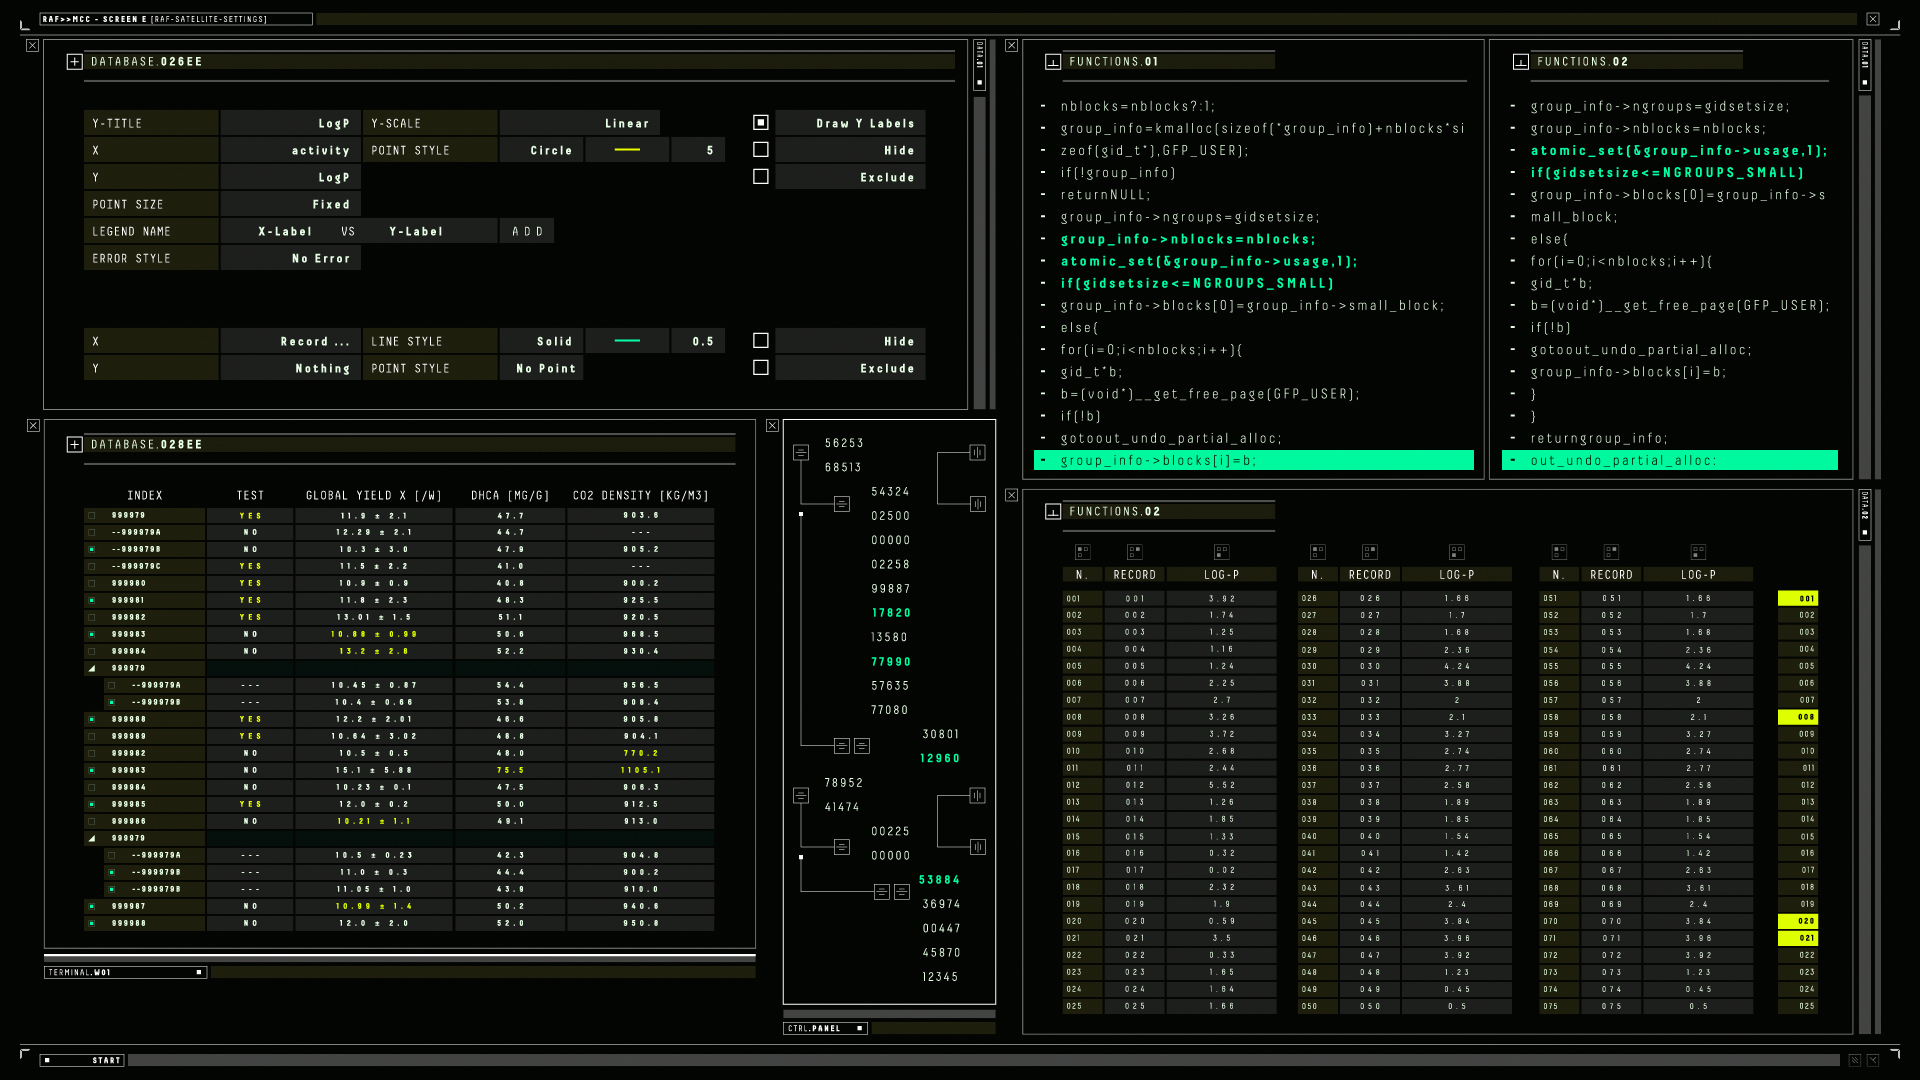Open the Y-SCALE Linear dropdown

point(580,123)
